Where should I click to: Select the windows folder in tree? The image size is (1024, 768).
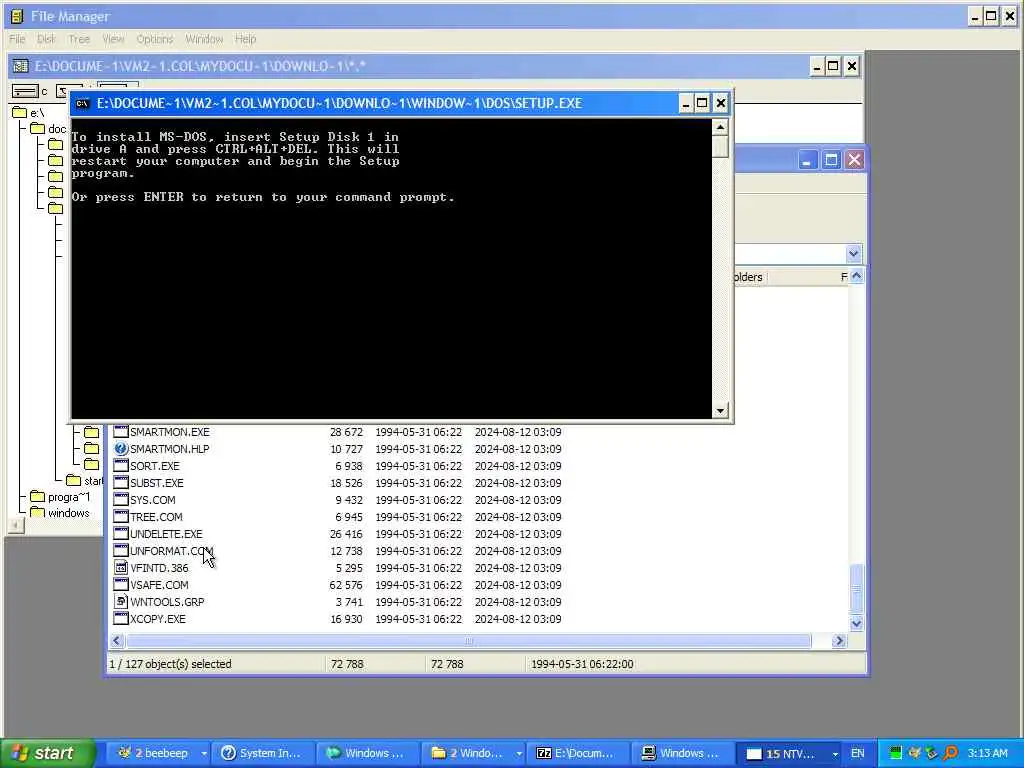[x=60, y=513]
